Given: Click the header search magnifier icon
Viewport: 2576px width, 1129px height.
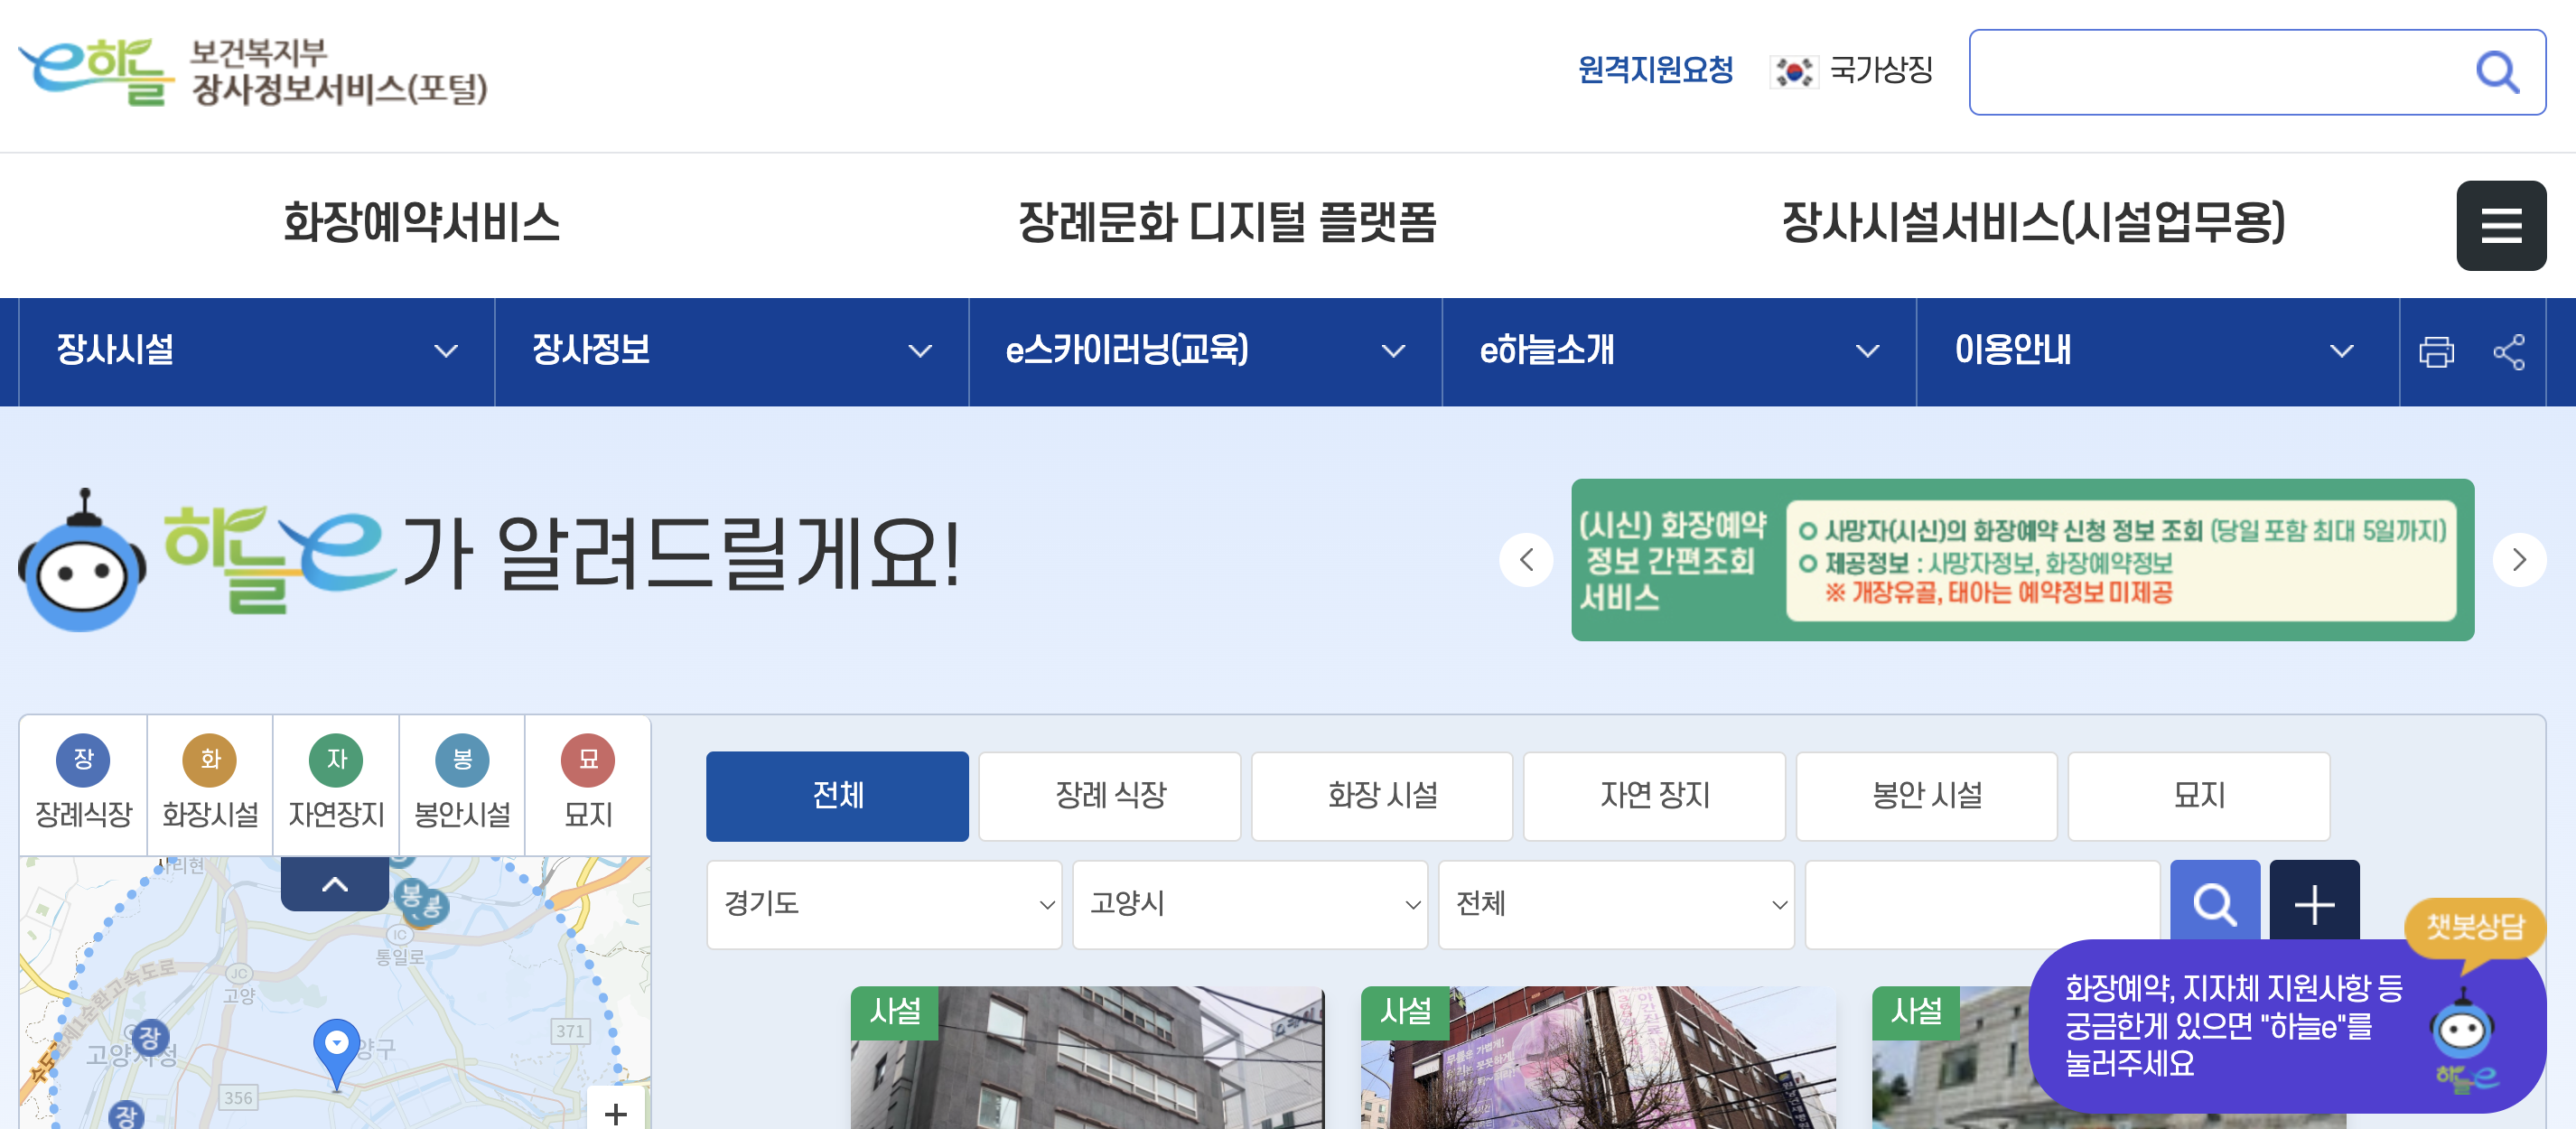Looking at the screenshot, I should coord(2498,71).
